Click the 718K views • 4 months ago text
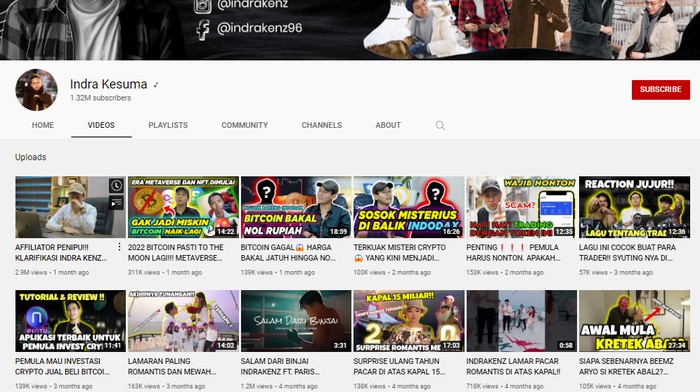Image resolution: width=700 pixels, height=392 pixels. click(505, 386)
